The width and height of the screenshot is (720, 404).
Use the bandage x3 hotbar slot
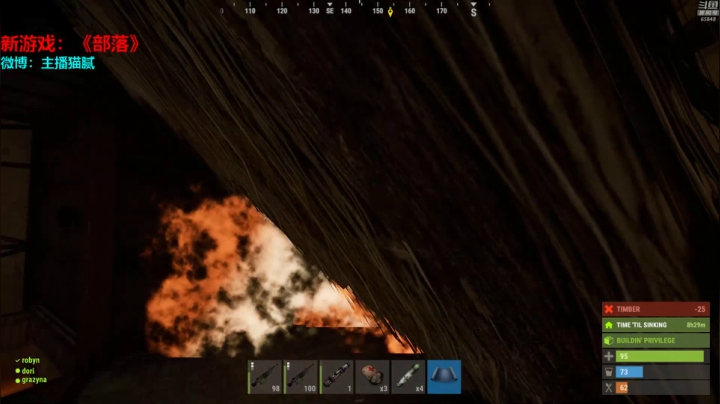coord(372,377)
